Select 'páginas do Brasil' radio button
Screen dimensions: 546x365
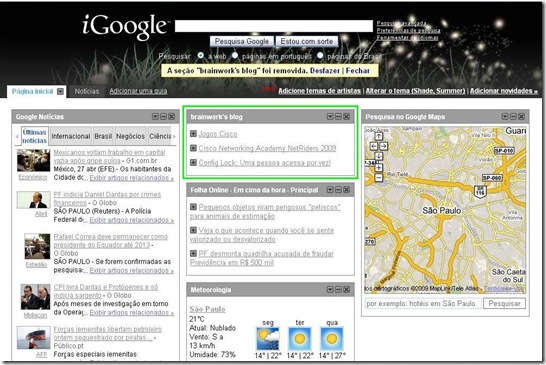pyautogui.click(x=320, y=55)
